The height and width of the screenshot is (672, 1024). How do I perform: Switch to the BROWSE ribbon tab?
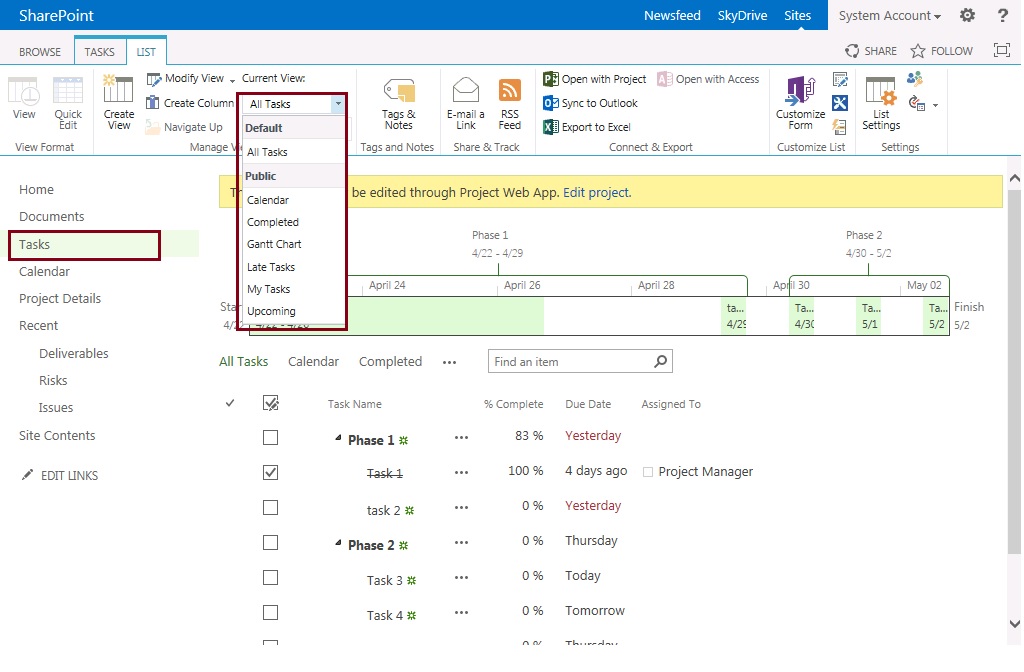[40, 52]
